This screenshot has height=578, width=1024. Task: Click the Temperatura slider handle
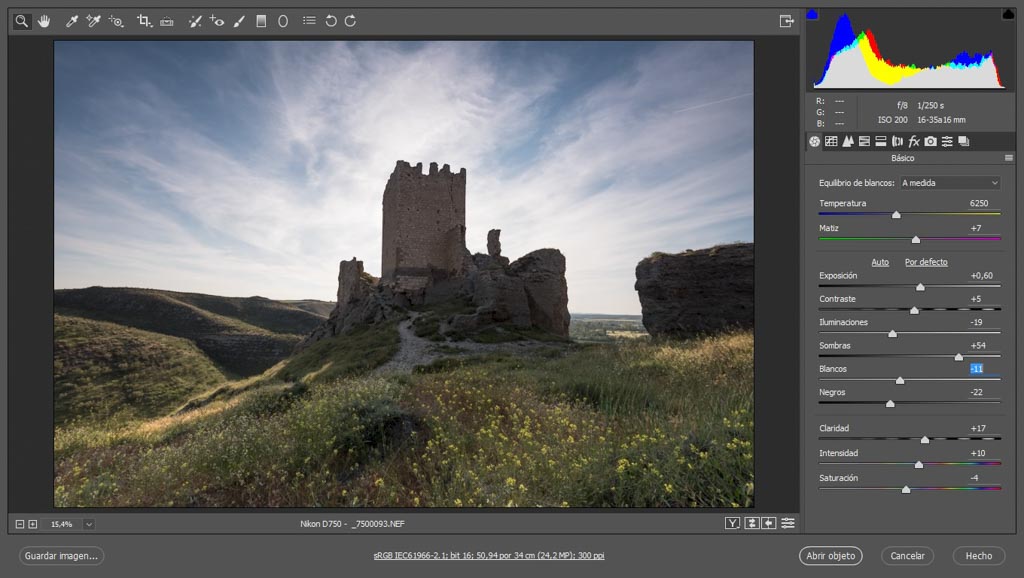click(896, 214)
